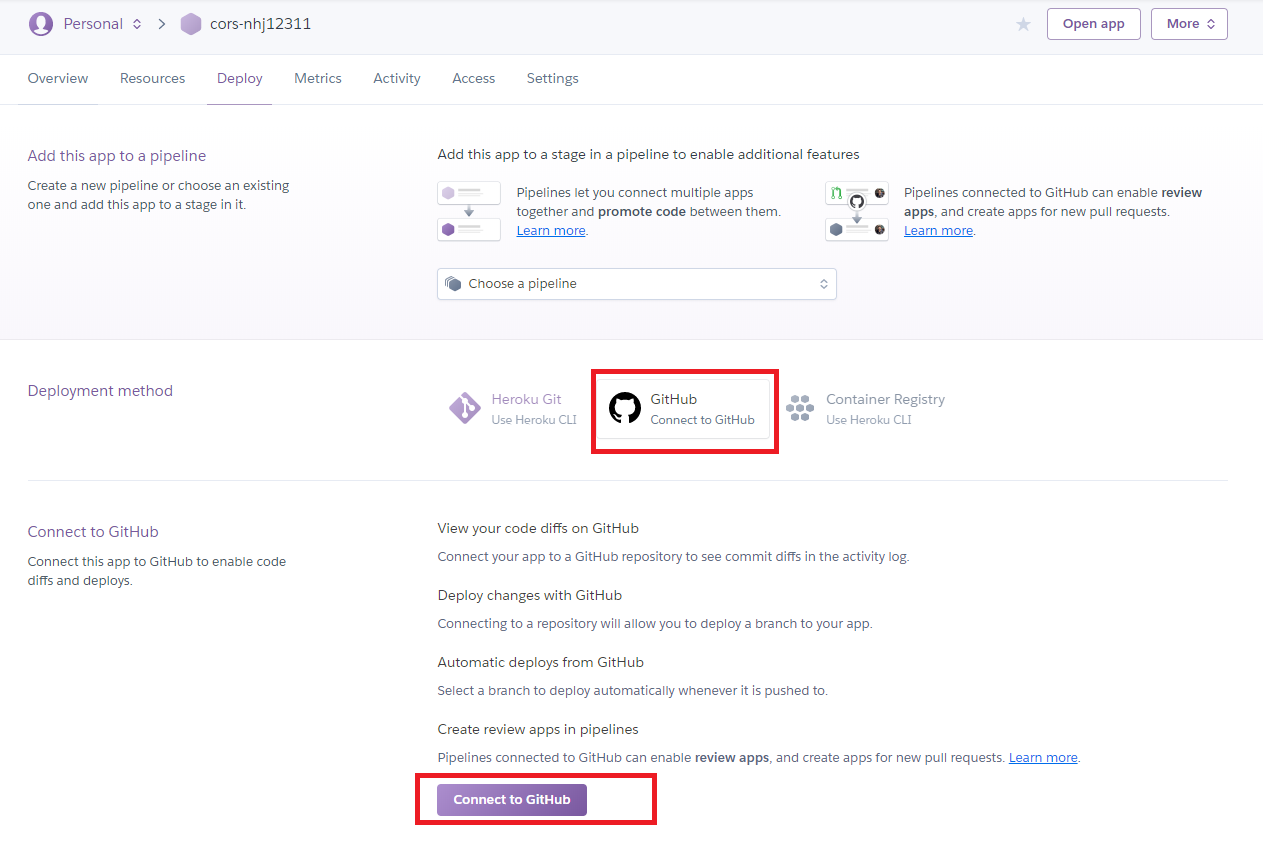The height and width of the screenshot is (865, 1263).
Task: Click View your code diffs on GitHub text
Action: 538,528
